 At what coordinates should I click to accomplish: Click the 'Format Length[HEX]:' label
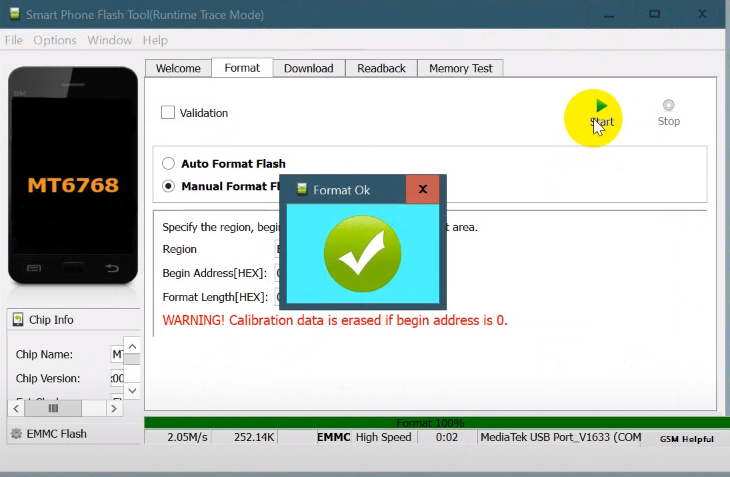point(215,297)
